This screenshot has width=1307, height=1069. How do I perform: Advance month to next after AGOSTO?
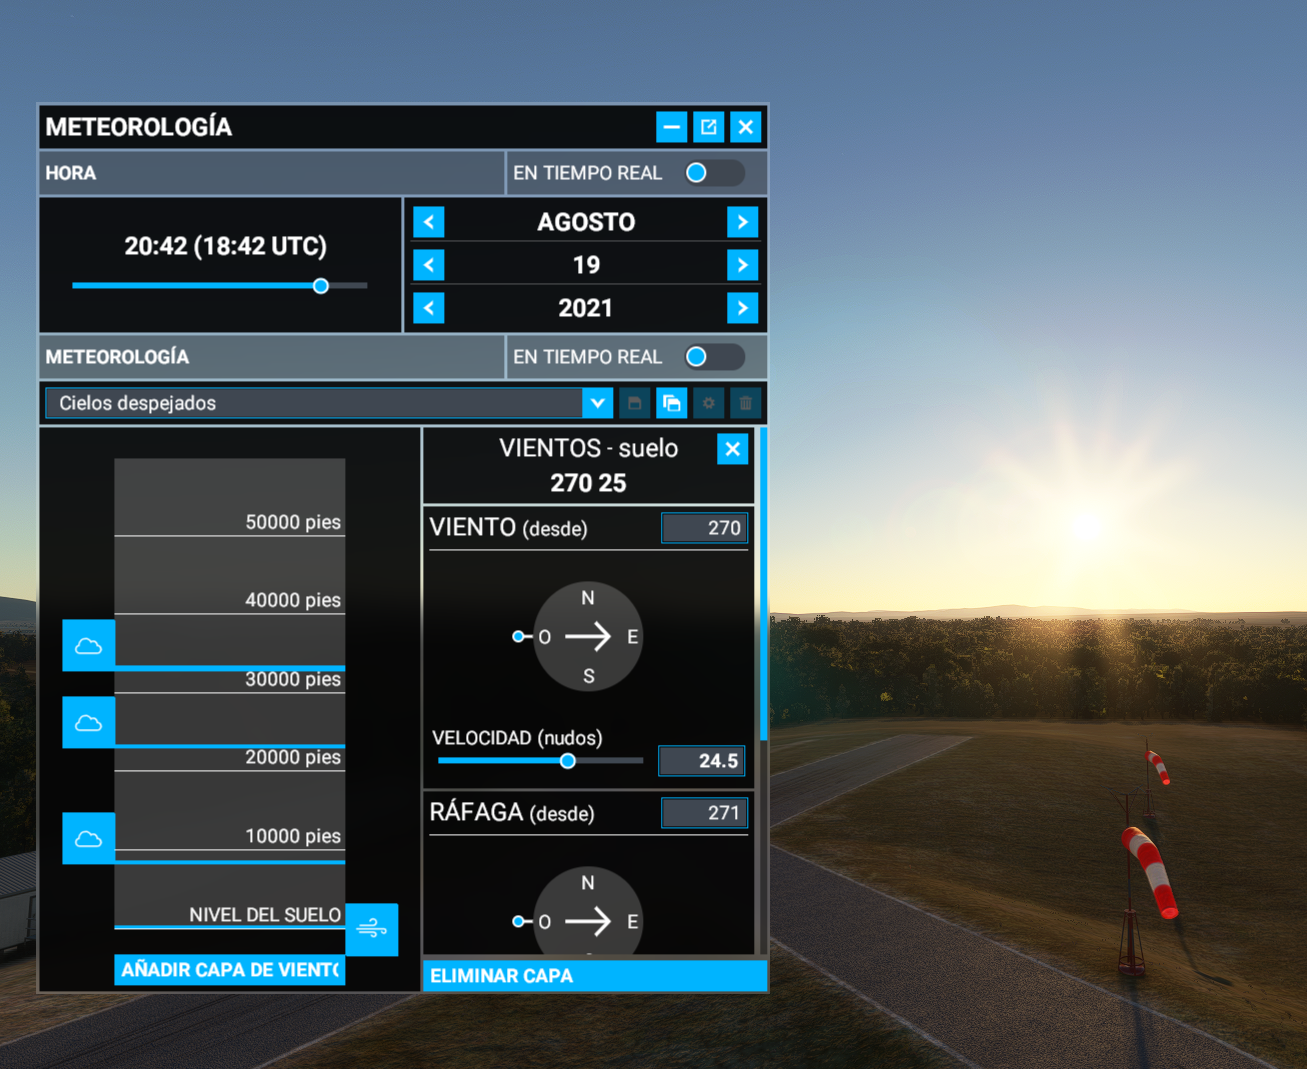pyautogui.click(x=742, y=222)
